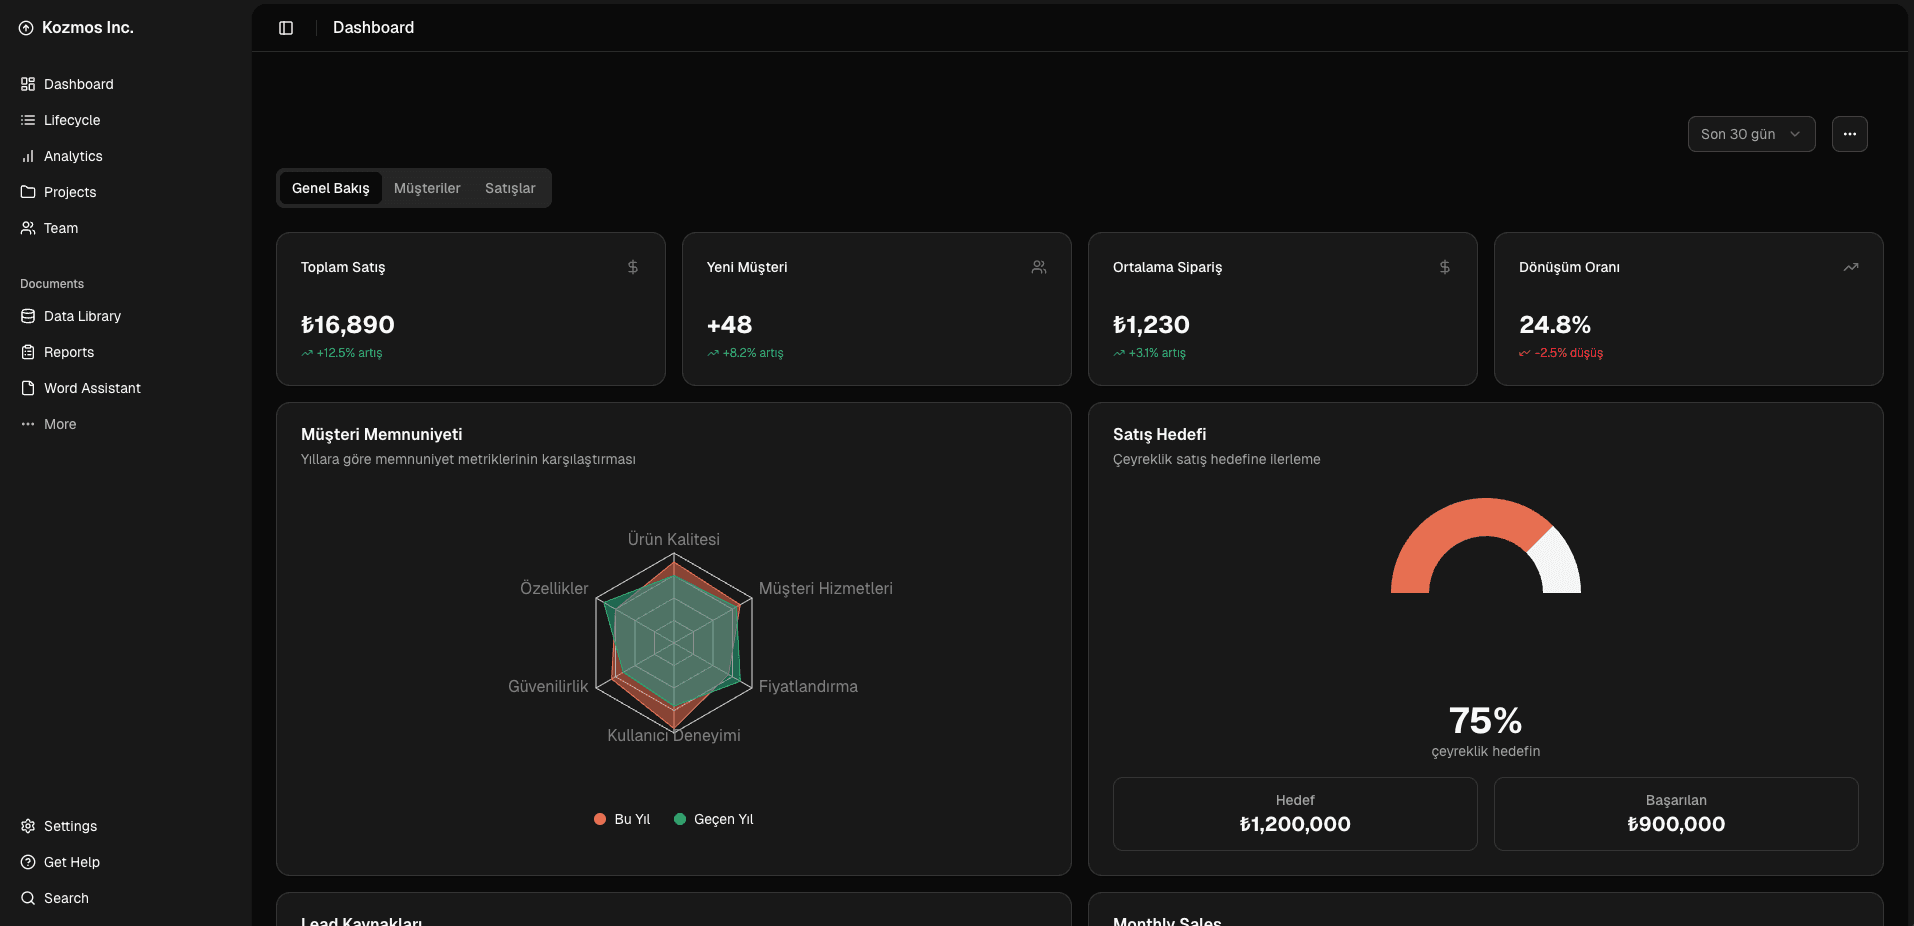Click the Dashboard grid icon in sidebar
This screenshot has height=926, width=1914.
[x=28, y=84]
